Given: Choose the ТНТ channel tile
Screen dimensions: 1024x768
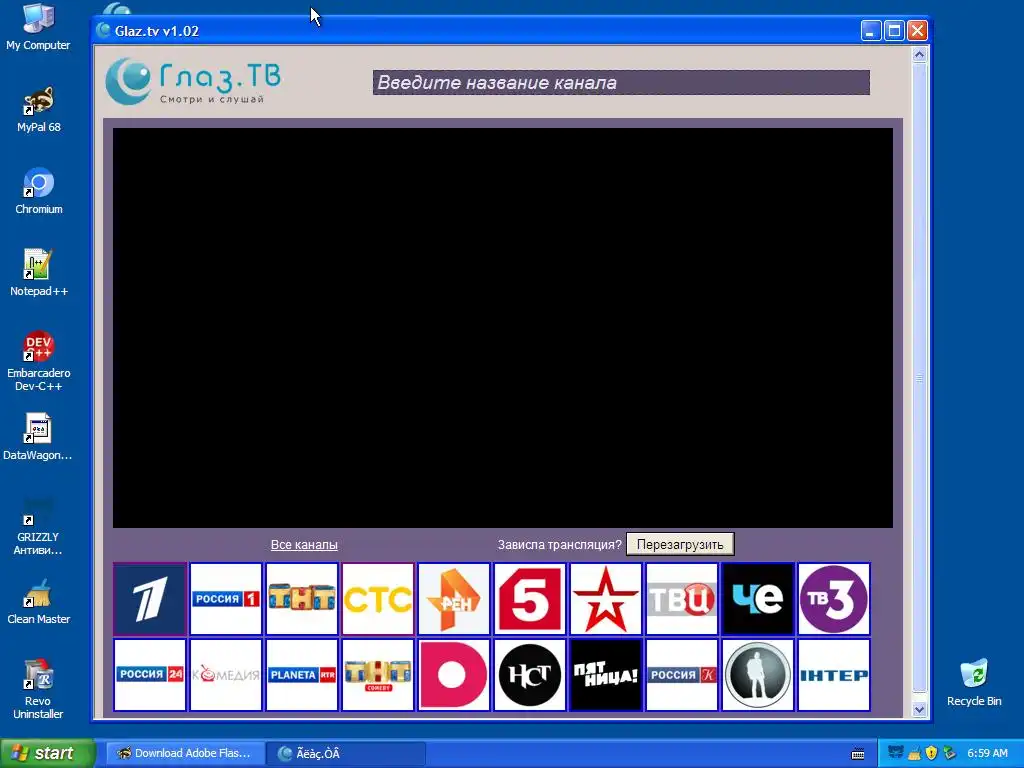Looking at the screenshot, I should click(x=302, y=599).
